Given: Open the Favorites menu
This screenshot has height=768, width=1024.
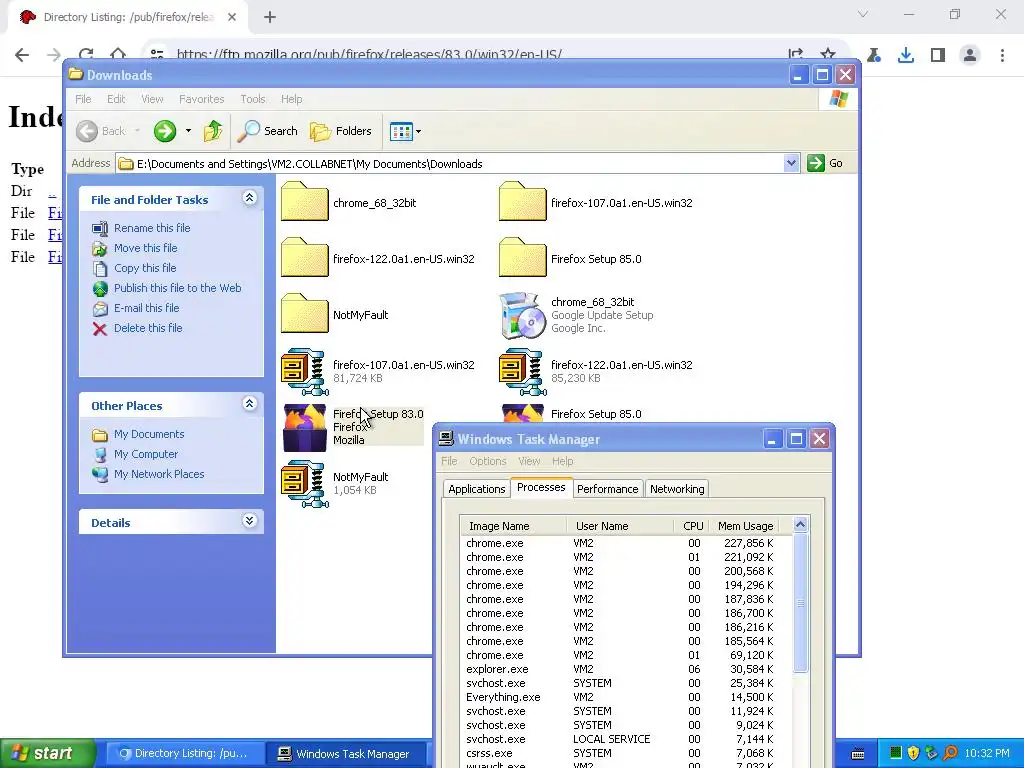Looking at the screenshot, I should click(x=201, y=99).
